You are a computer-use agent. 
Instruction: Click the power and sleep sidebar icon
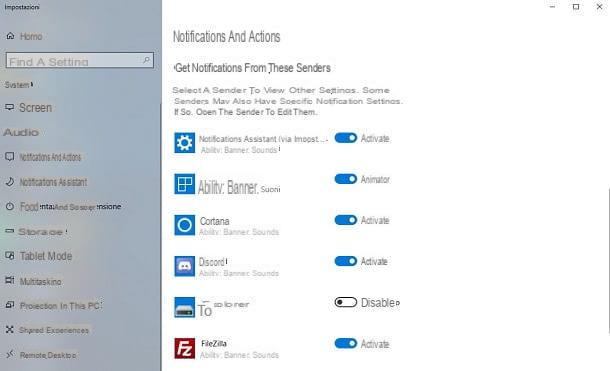[10, 206]
